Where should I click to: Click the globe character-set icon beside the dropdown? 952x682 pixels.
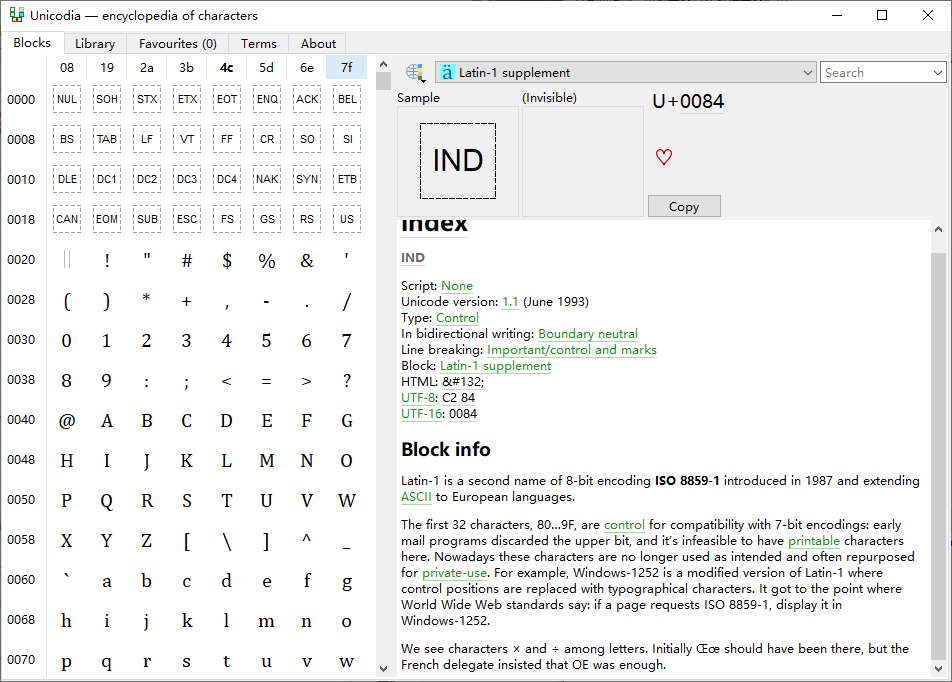414,72
